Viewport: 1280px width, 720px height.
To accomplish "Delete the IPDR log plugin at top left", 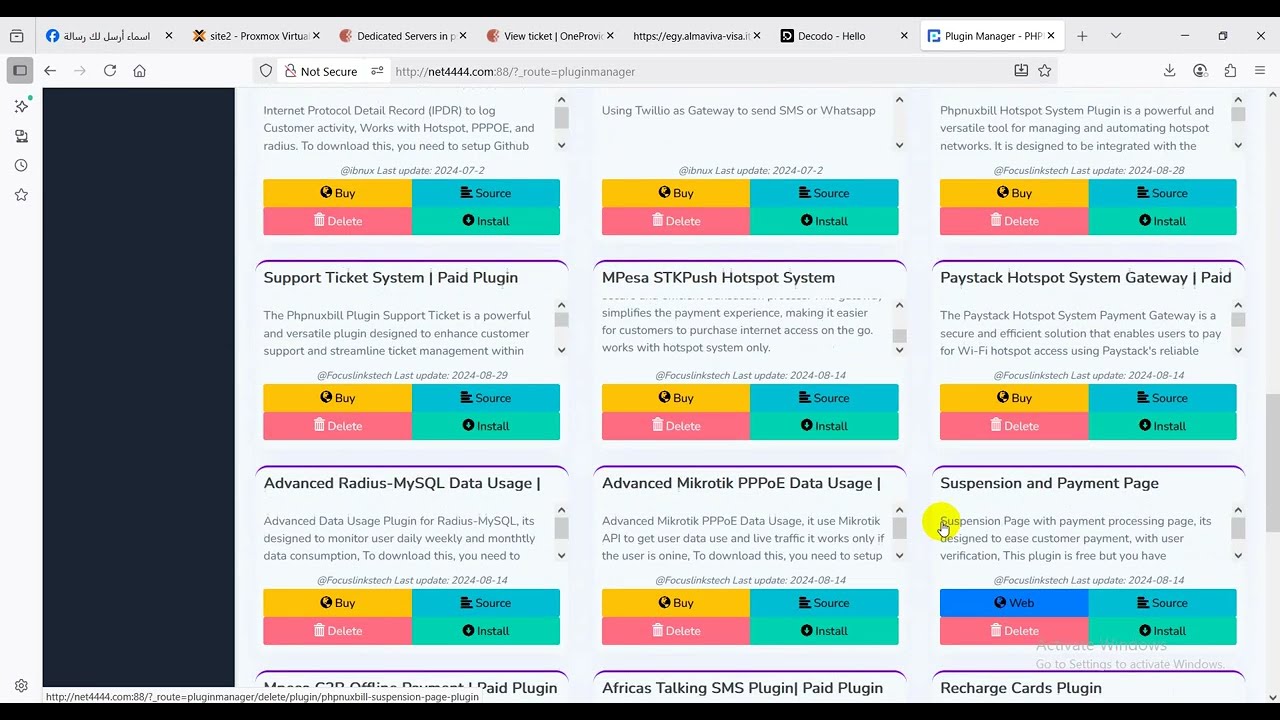I will click(x=337, y=221).
